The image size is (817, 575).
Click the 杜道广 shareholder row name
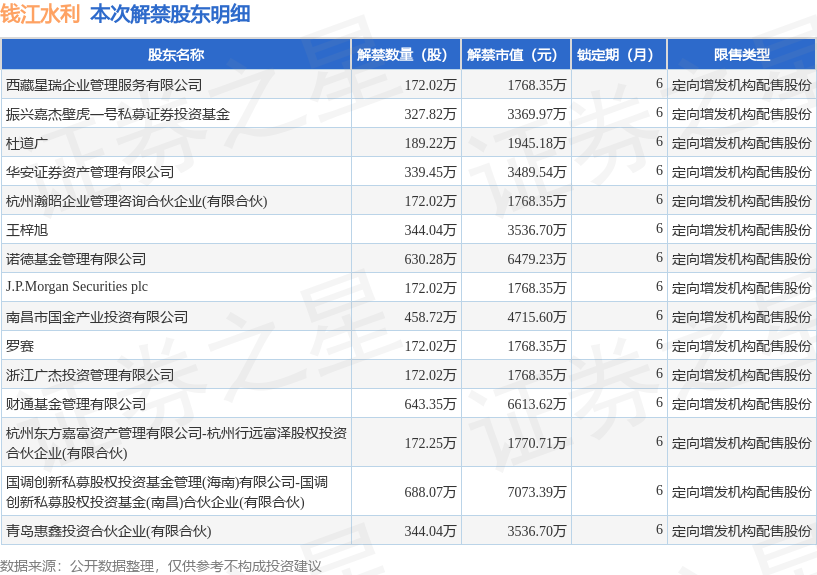(x=27, y=143)
